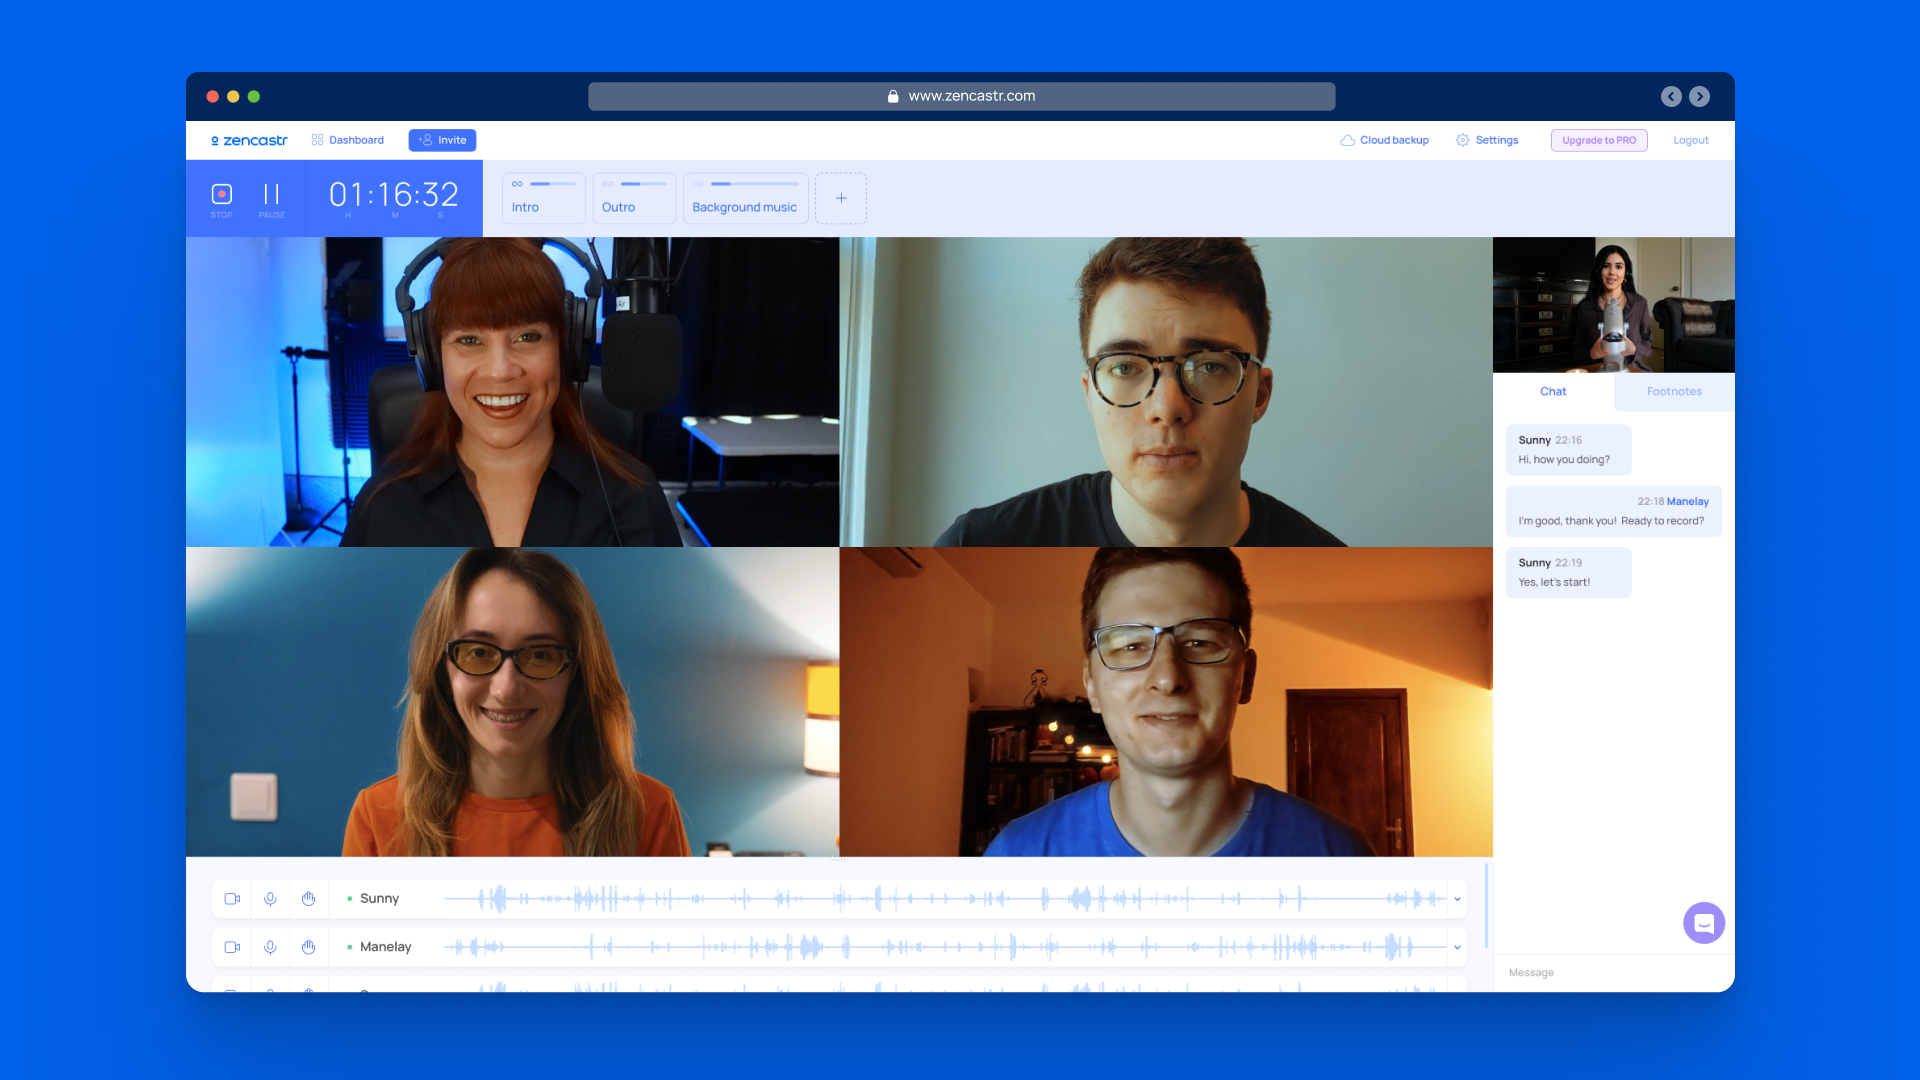Click the Invite button

point(442,140)
